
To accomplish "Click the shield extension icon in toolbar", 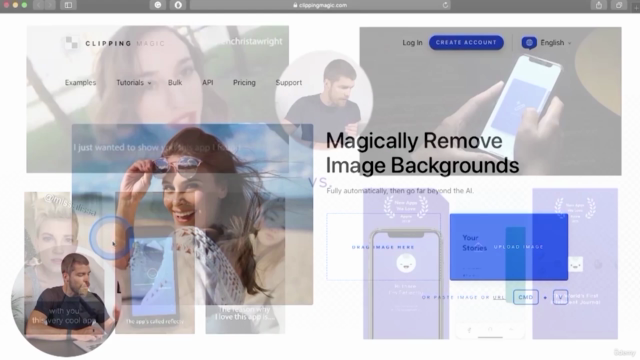I will (178, 5).
